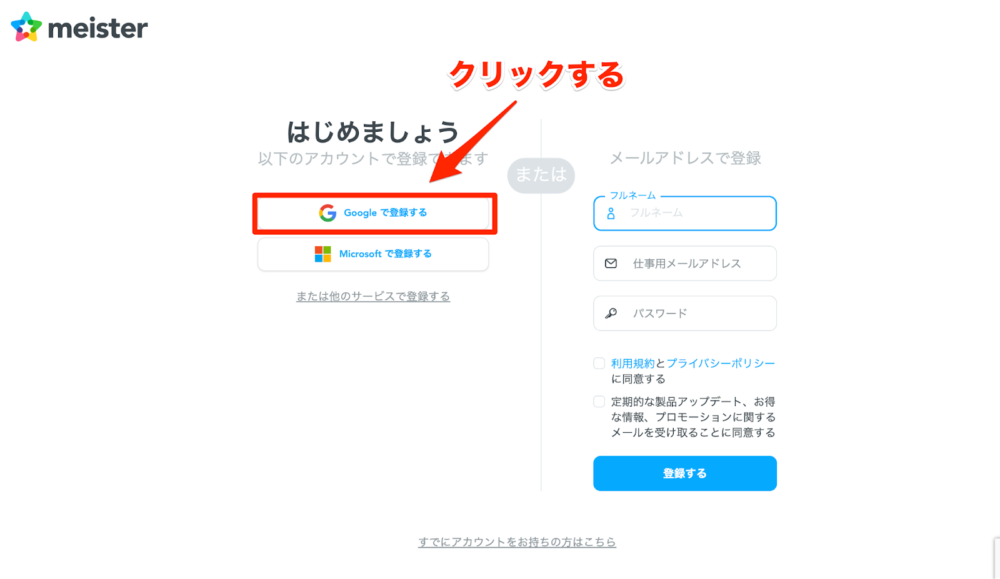The height and width of the screenshot is (579, 1000).
Task: Click the Microsoft four-square logo icon
Action: point(323,254)
